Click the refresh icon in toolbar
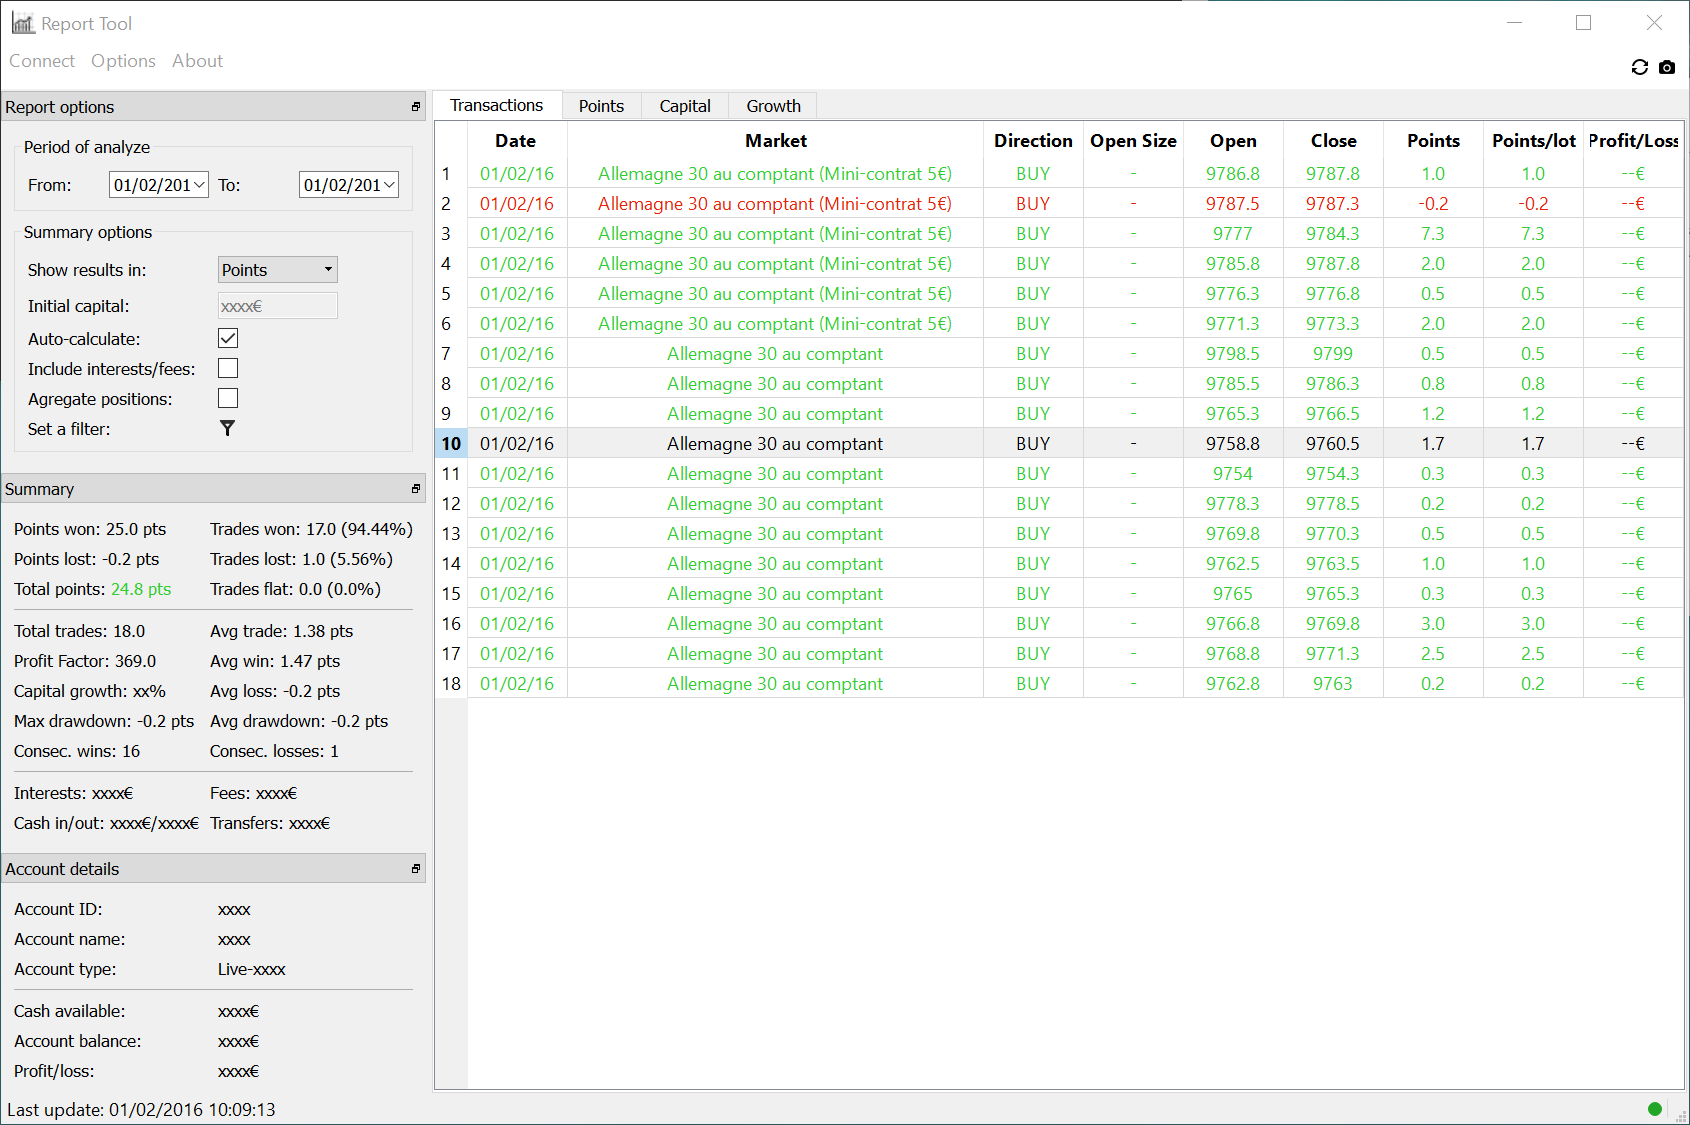The width and height of the screenshot is (1690, 1125). (x=1639, y=67)
